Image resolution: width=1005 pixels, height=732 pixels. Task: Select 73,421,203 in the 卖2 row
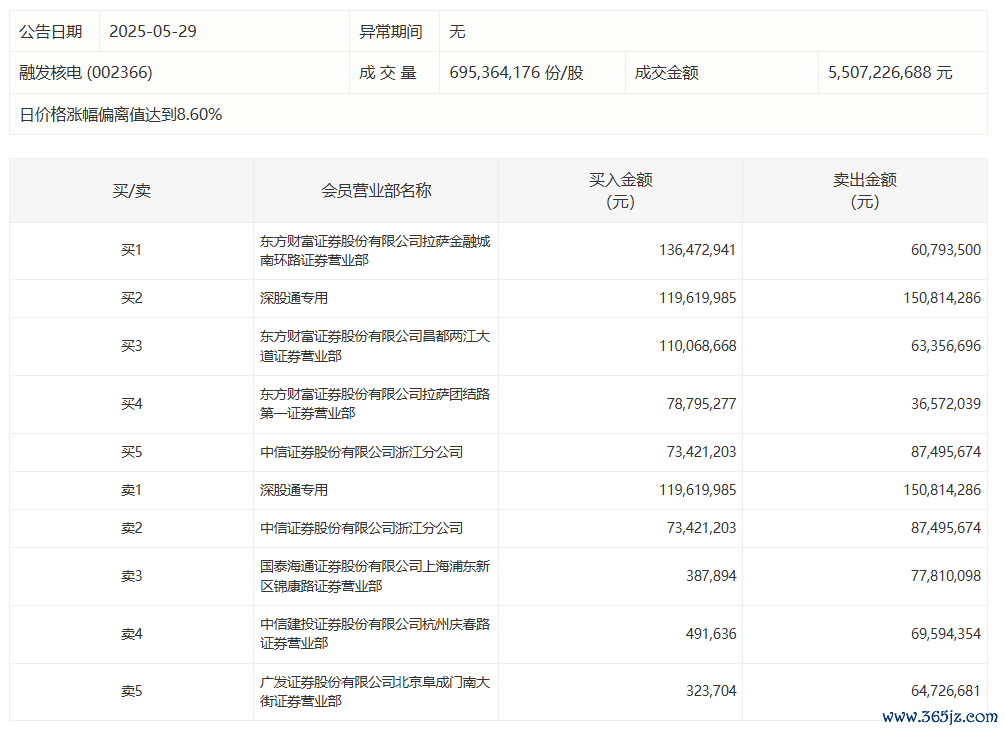[701, 528]
